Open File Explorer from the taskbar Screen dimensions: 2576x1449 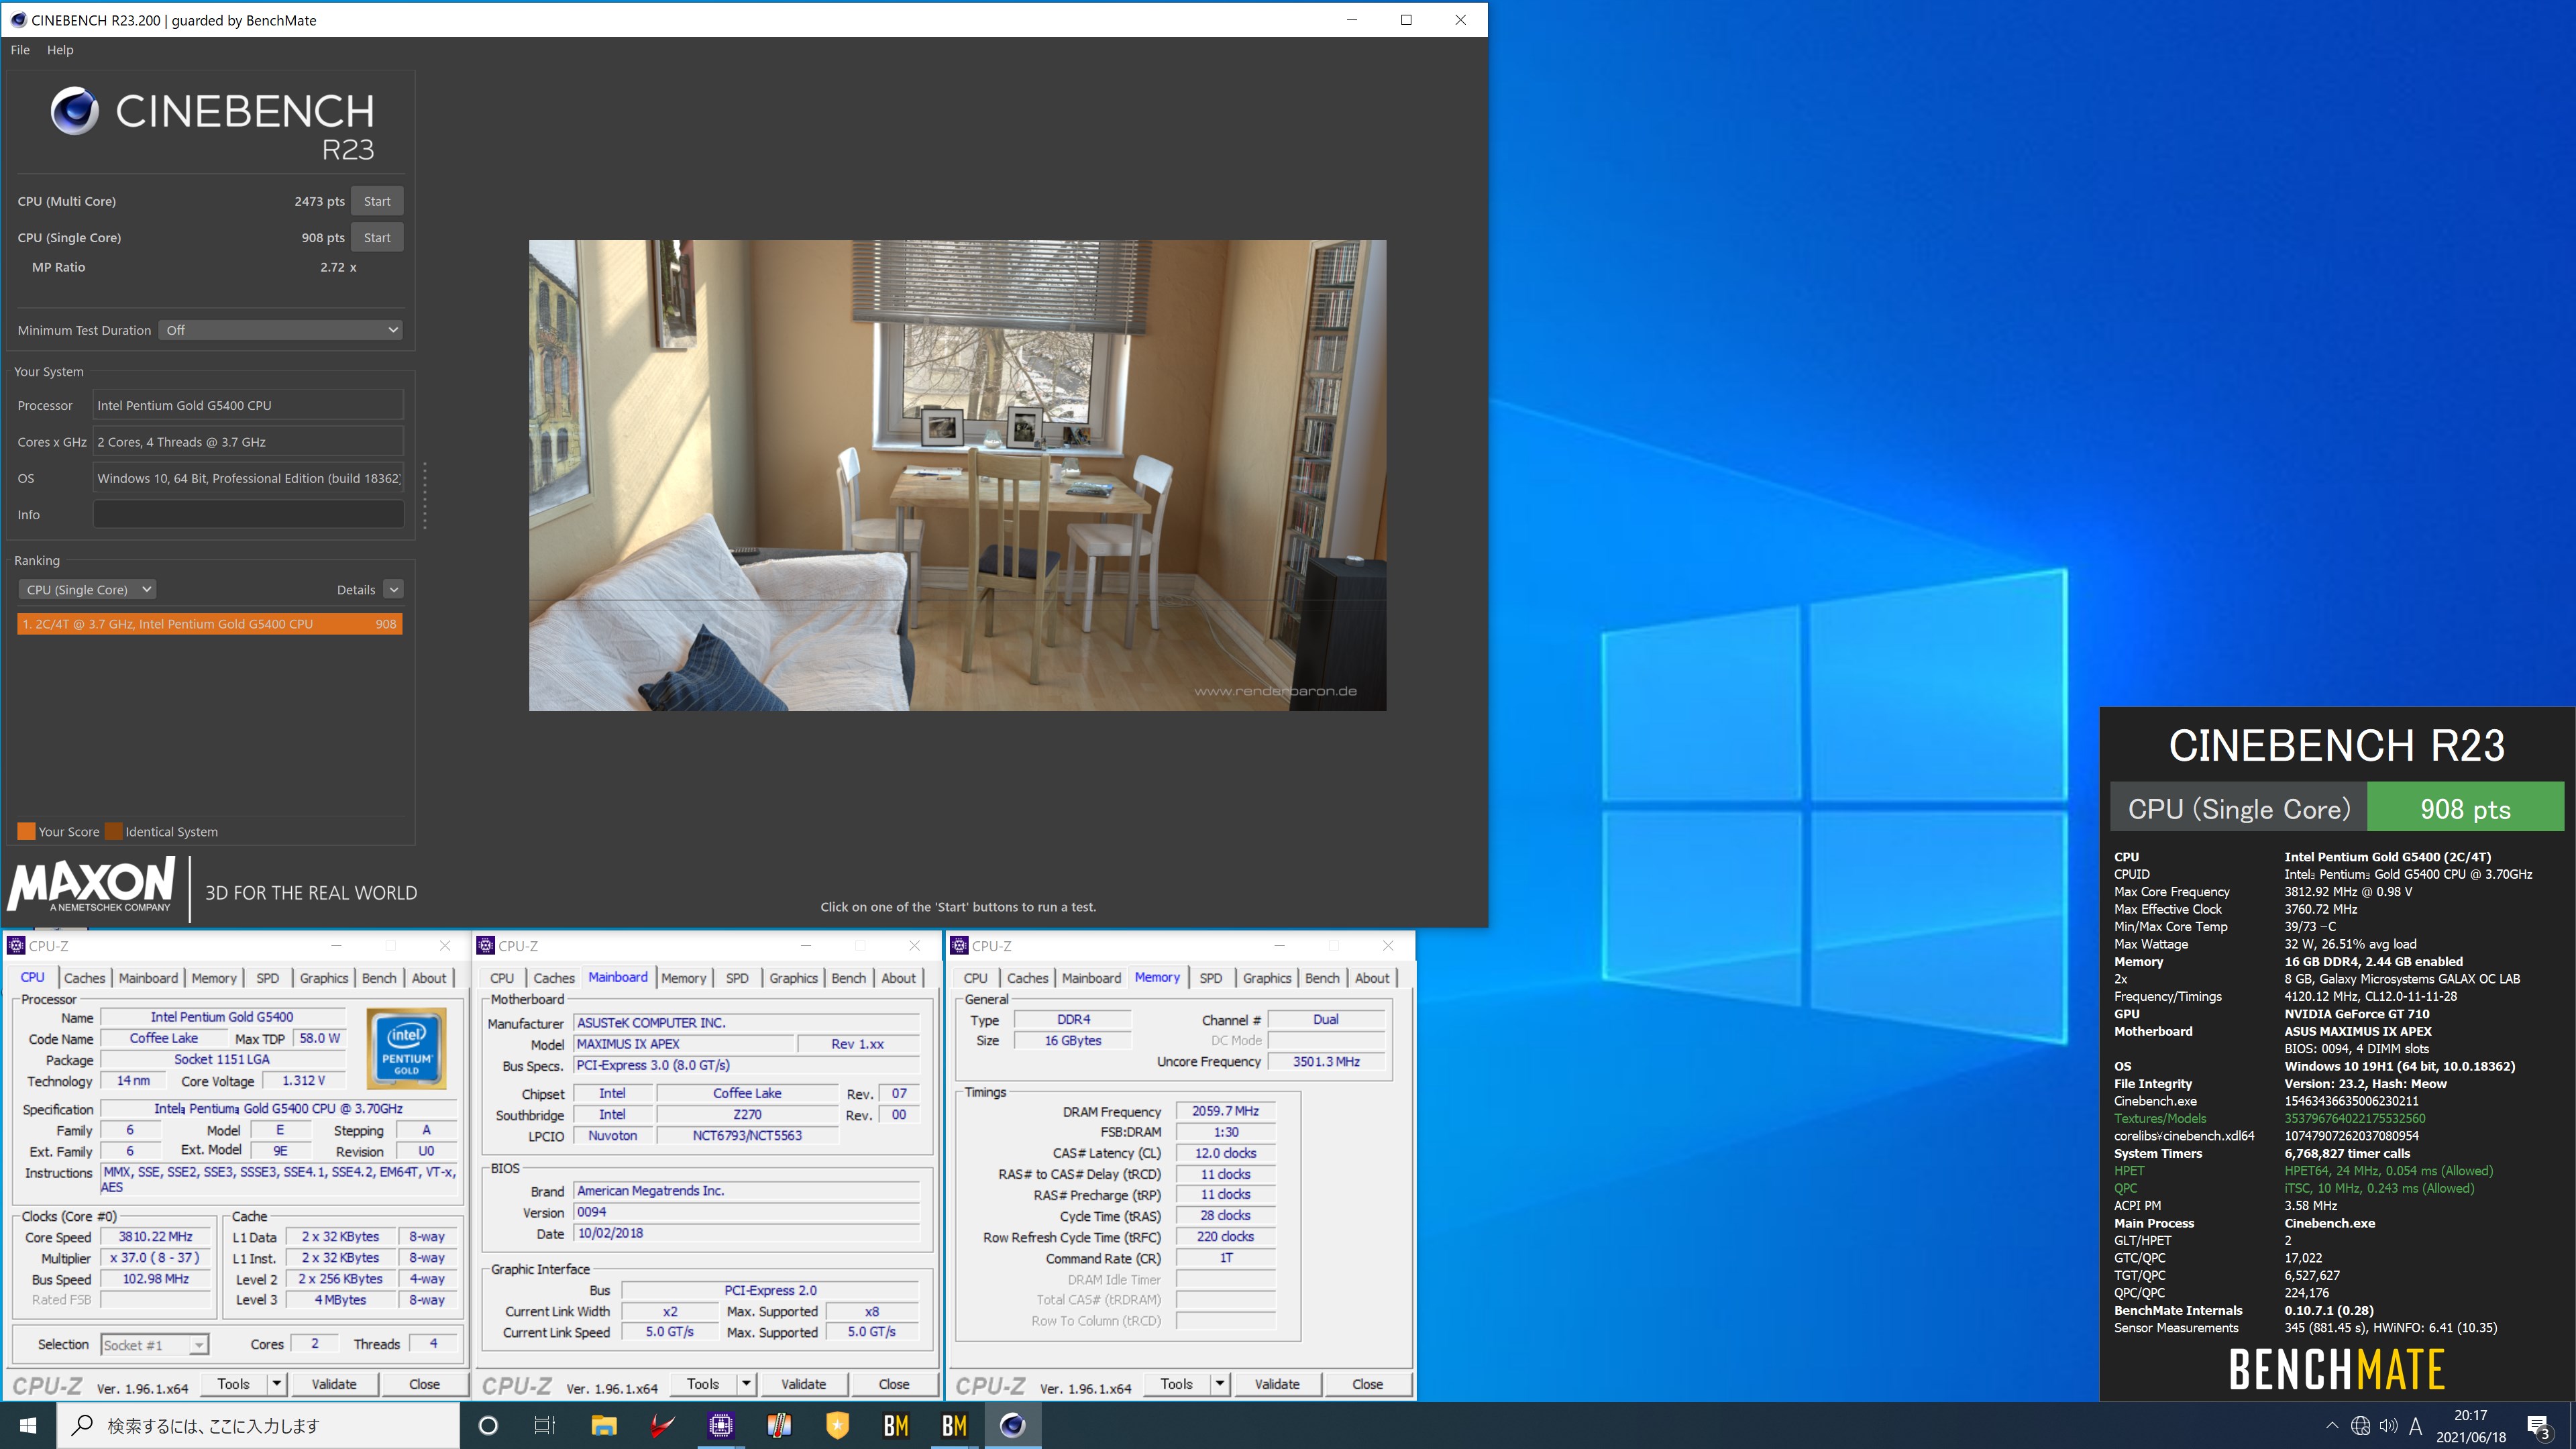coord(603,1425)
